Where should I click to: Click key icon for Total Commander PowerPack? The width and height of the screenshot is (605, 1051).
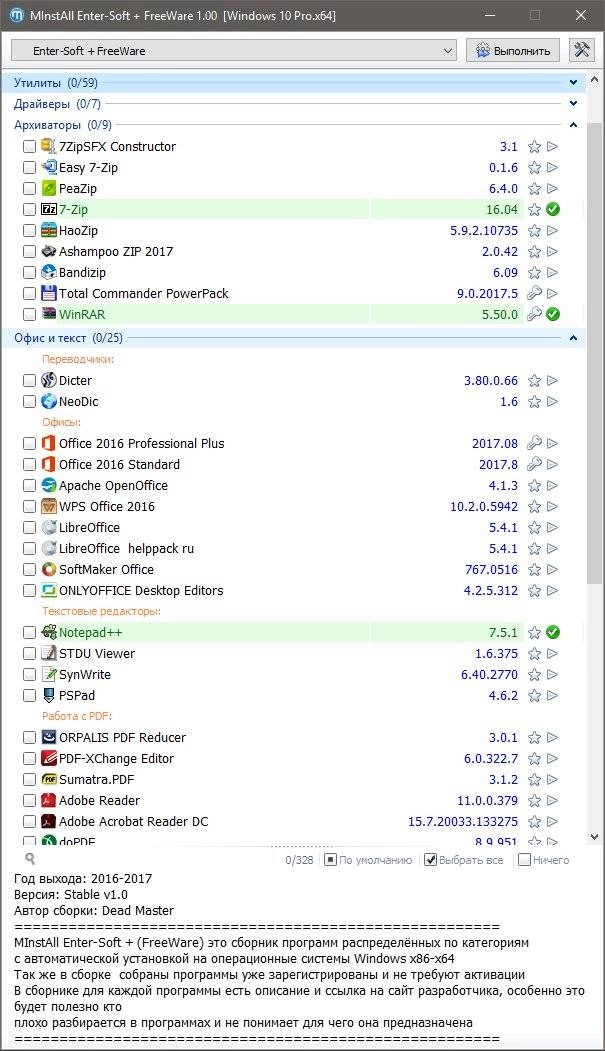(534, 294)
